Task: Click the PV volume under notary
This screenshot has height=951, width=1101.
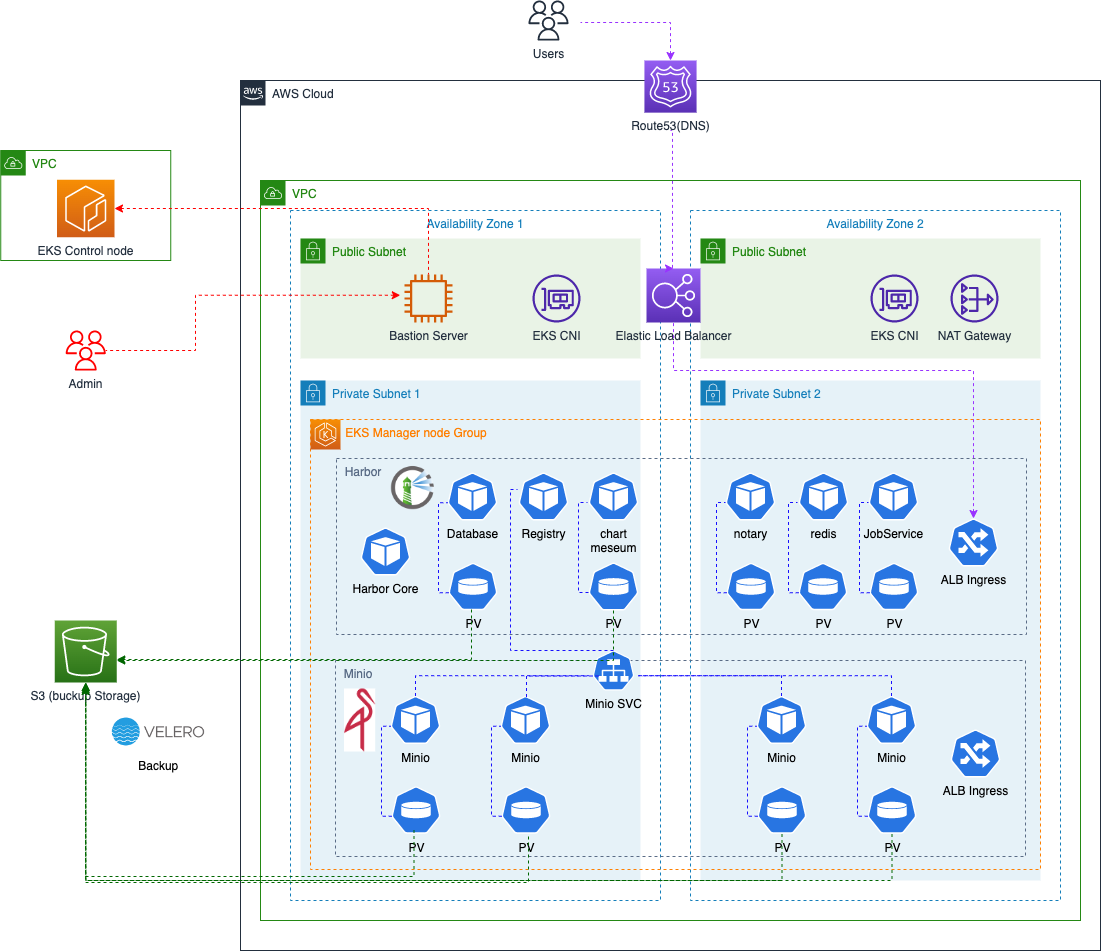Action: click(x=751, y=586)
